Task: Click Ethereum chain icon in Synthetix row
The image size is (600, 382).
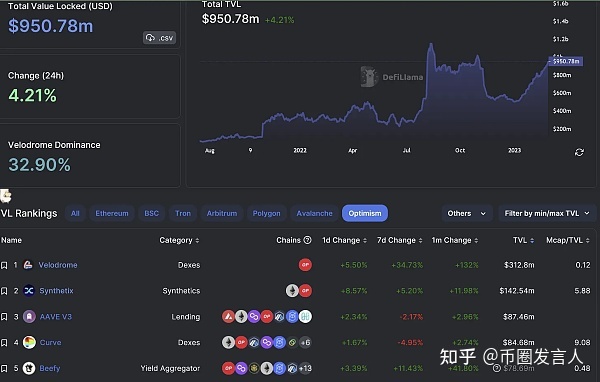Action: pyautogui.click(x=292, y=291)
